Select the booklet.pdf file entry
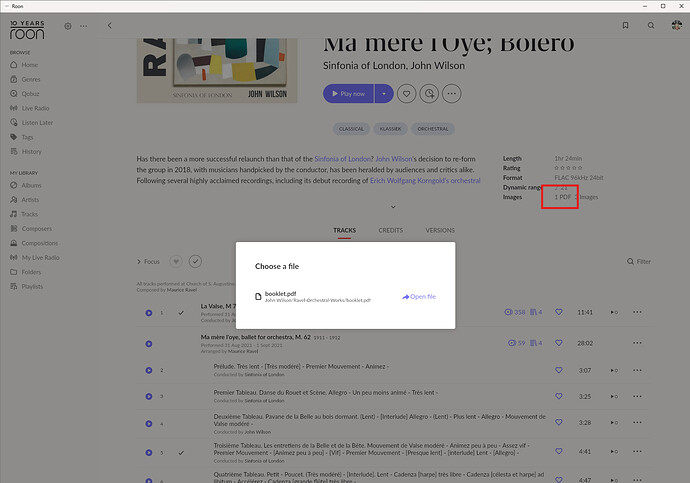The image size is (690, 483). (x=313, y=296)
